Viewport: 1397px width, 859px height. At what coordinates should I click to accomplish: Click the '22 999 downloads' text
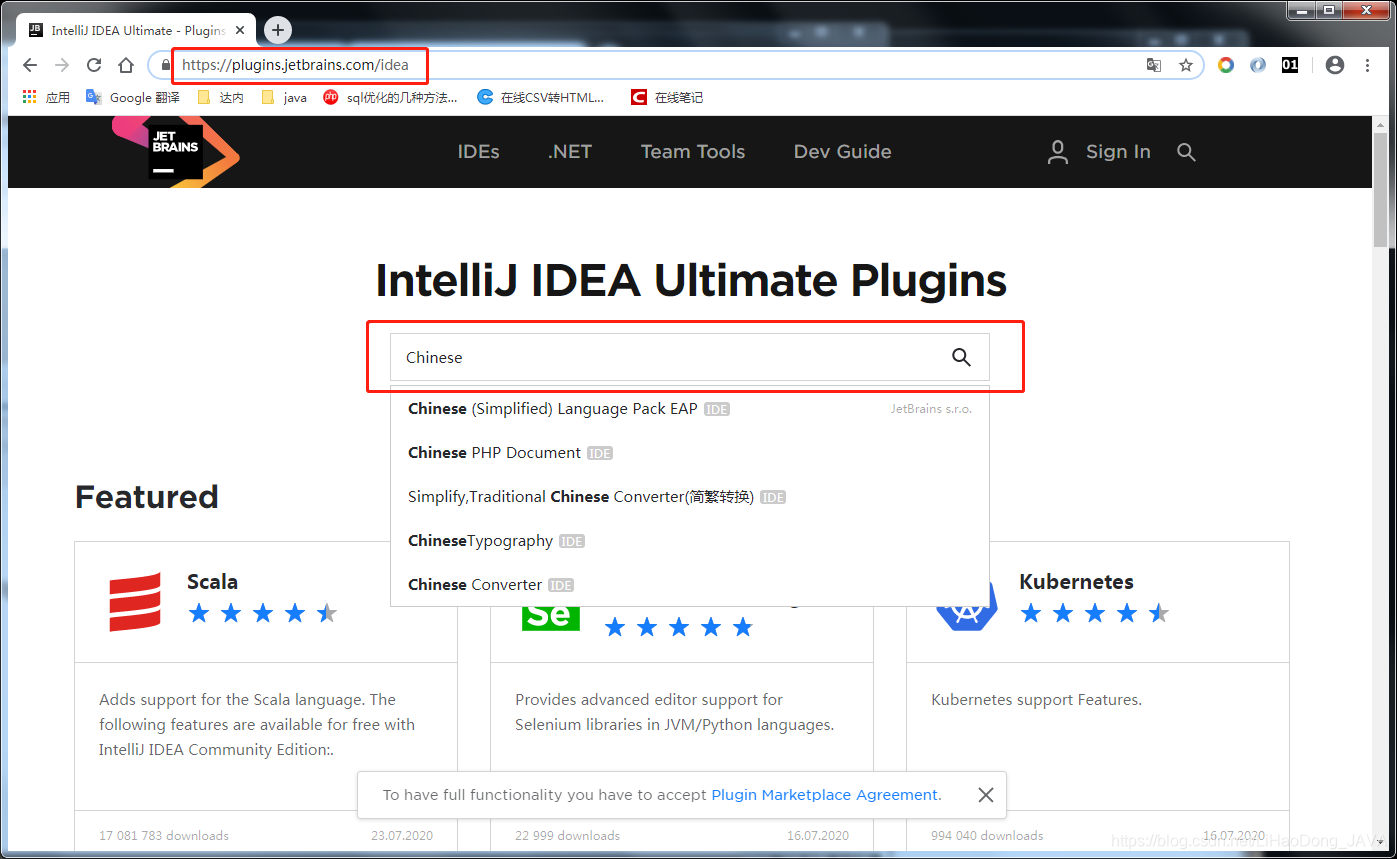pos(567,835)
